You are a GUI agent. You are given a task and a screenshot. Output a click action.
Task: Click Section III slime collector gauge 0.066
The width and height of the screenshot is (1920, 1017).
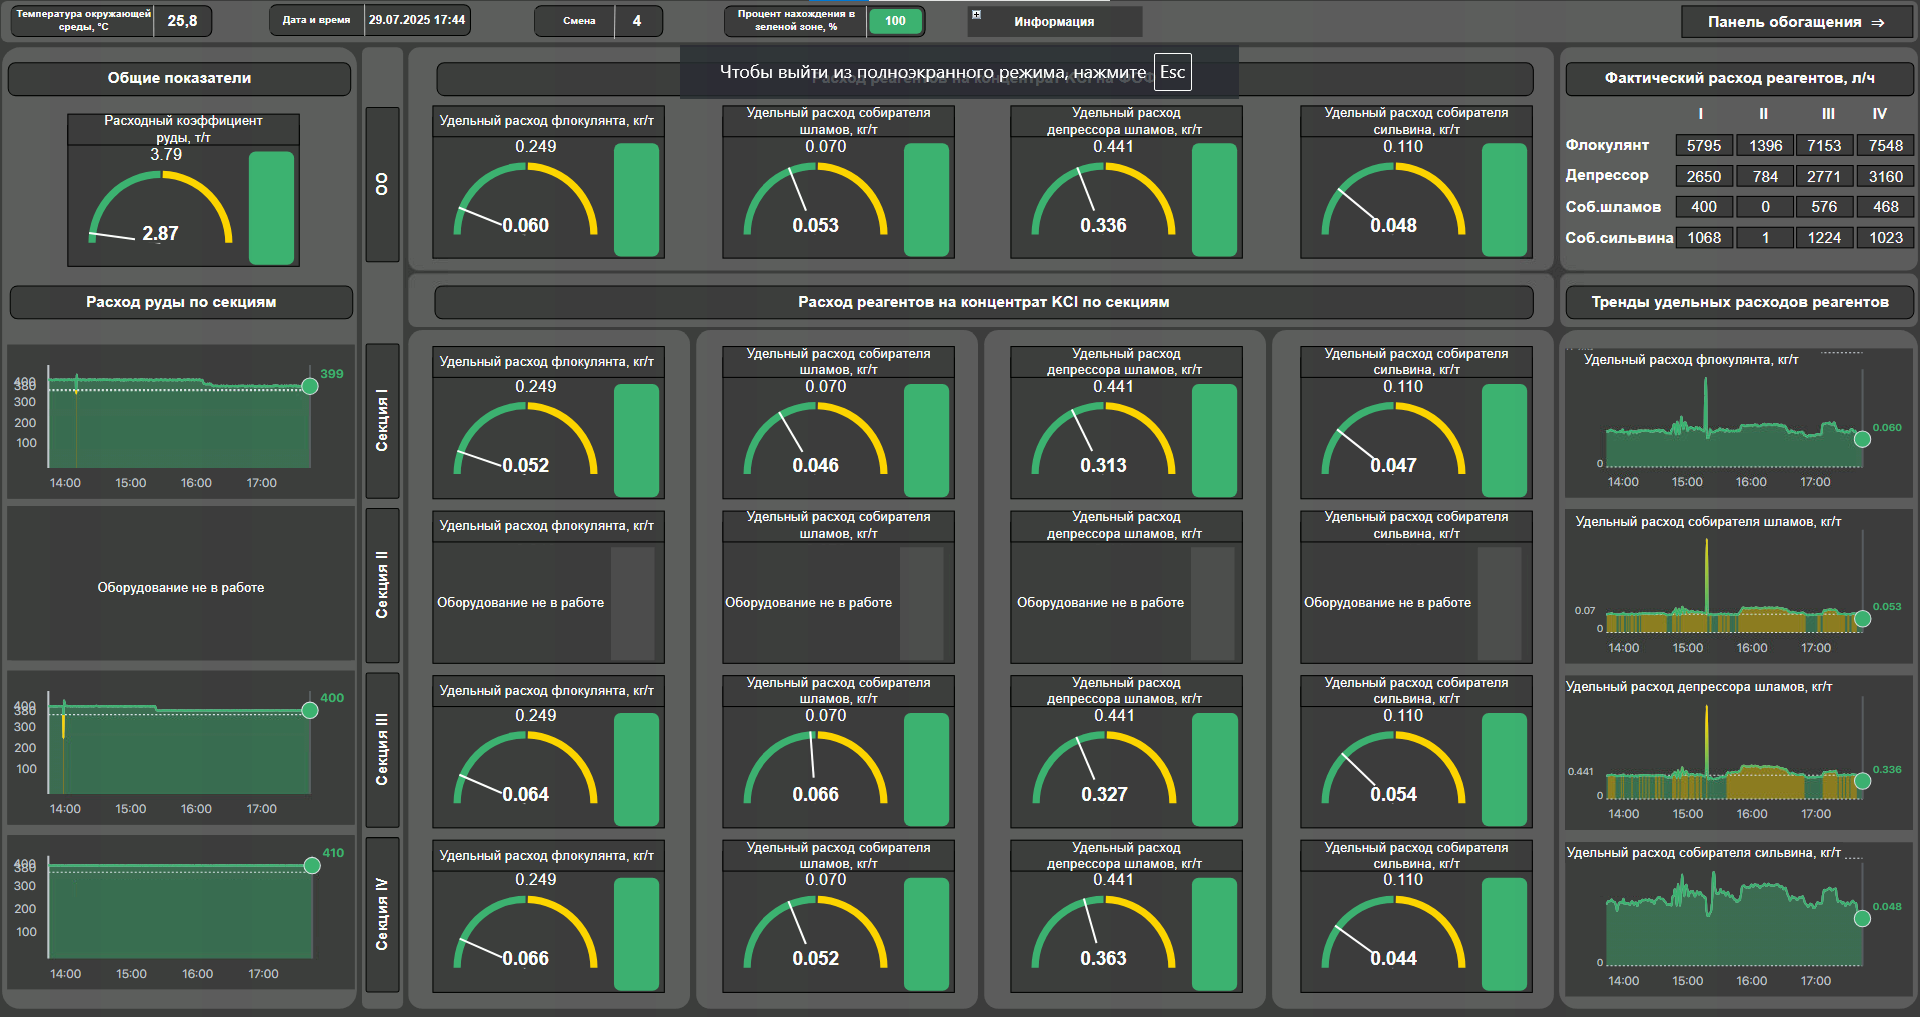[x=814, y=769]
